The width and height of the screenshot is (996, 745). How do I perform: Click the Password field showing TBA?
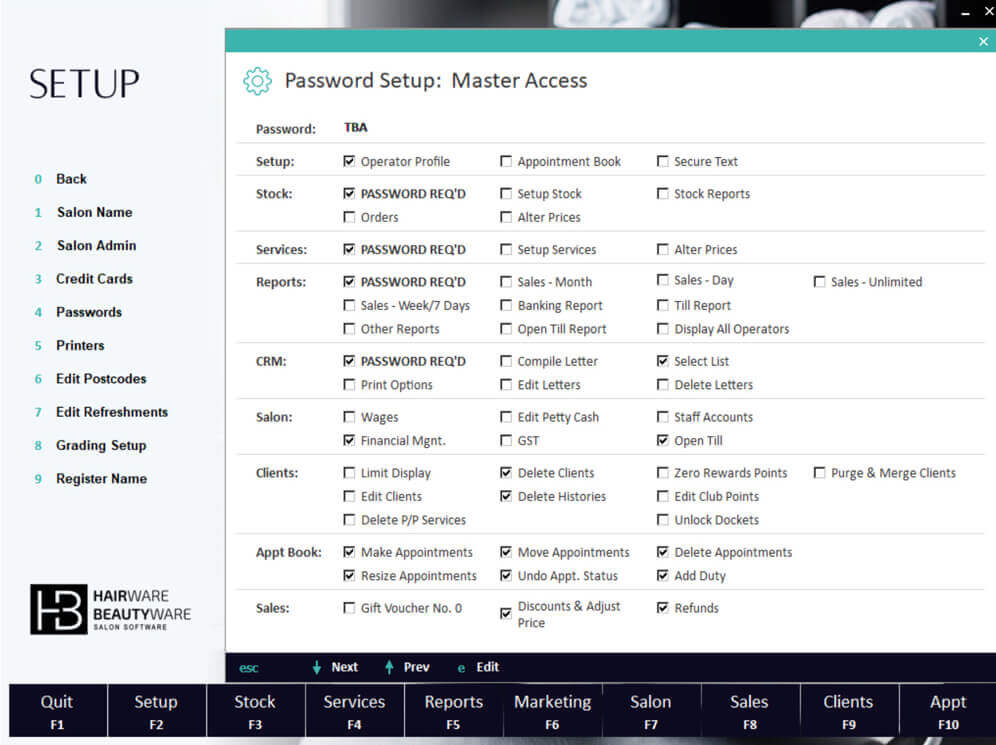point(356,128)
